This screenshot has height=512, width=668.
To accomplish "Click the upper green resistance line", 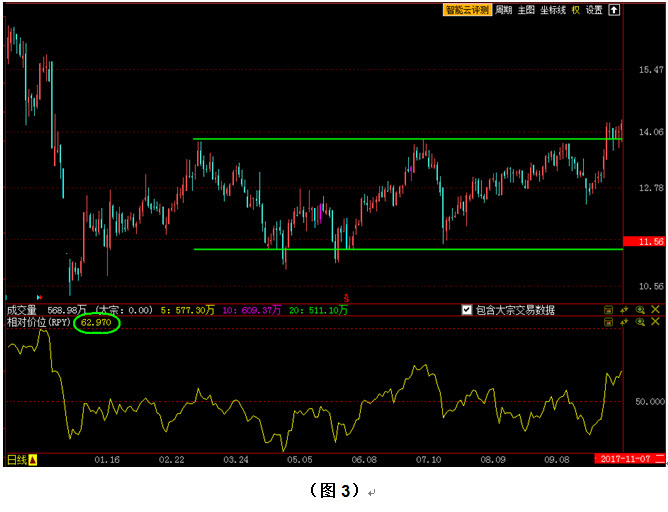I will [400, 139].
